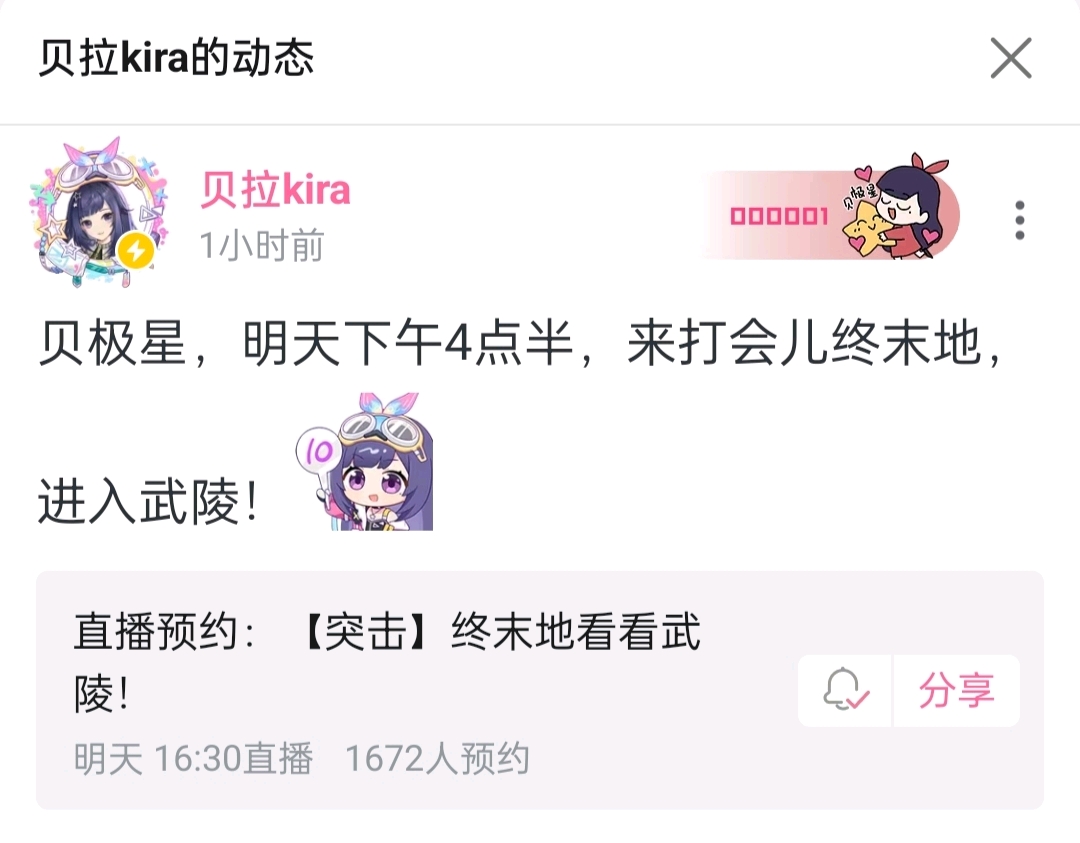
Task: Open the pink 贝拉kira username link
Action: pyautogui.click(x=275, y=189)
